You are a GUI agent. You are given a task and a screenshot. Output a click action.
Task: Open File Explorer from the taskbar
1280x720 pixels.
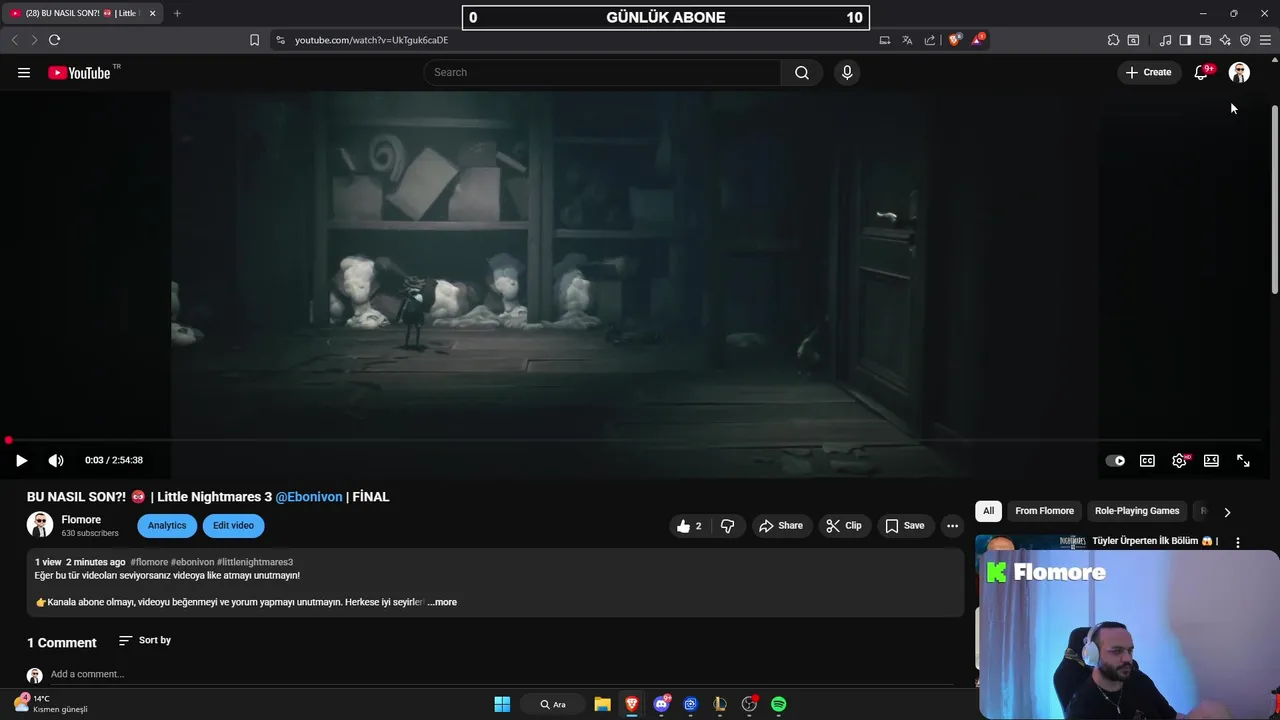tap(602, 704)
